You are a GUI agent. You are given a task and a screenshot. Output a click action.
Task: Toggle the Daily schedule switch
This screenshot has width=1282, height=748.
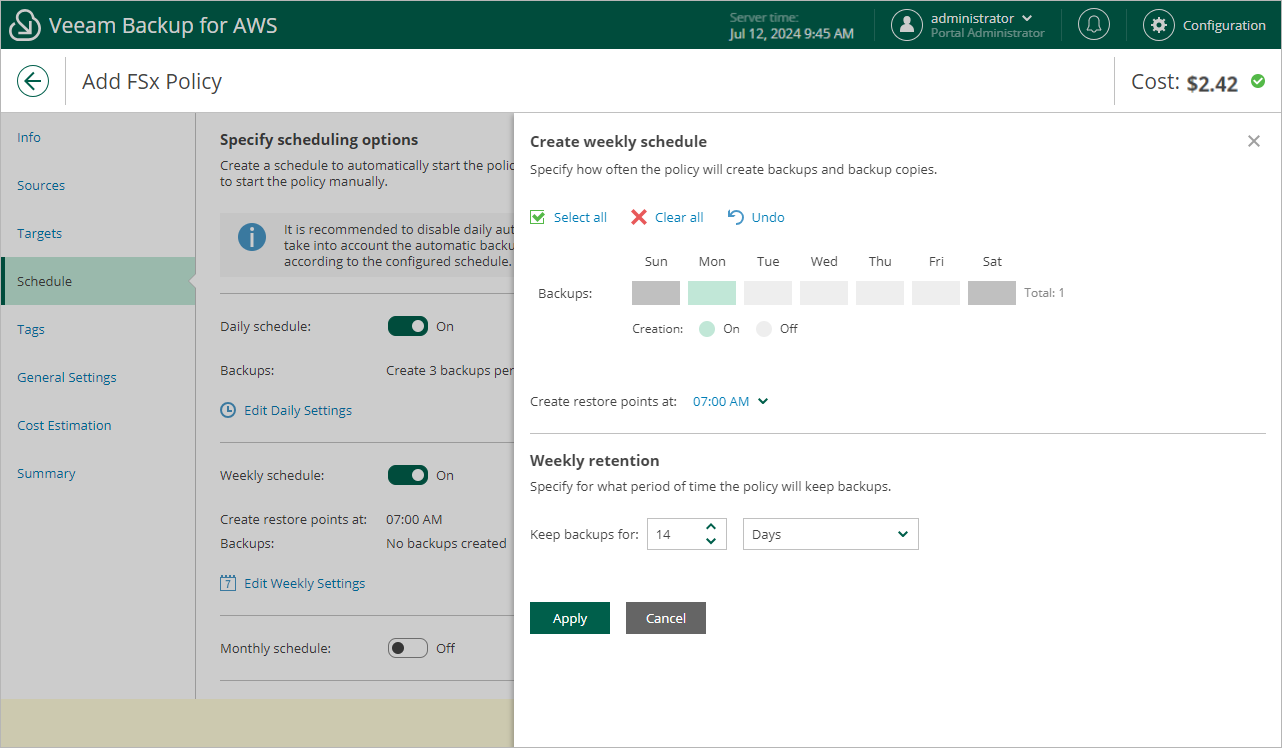408,326
